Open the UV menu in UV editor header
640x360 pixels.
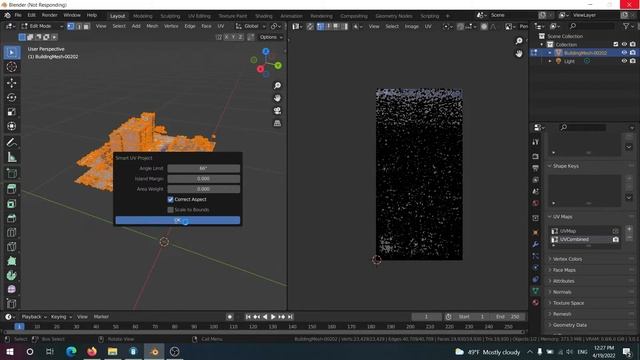click(428, 26)
